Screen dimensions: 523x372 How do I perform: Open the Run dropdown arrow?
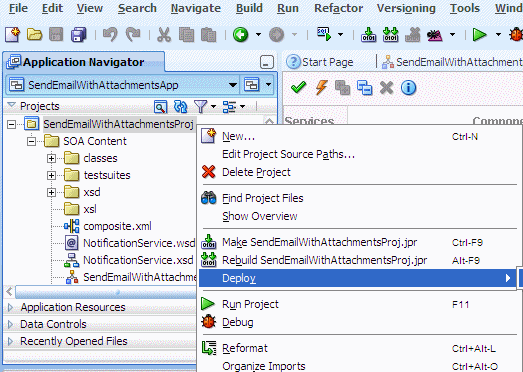[x=498, y=34]
